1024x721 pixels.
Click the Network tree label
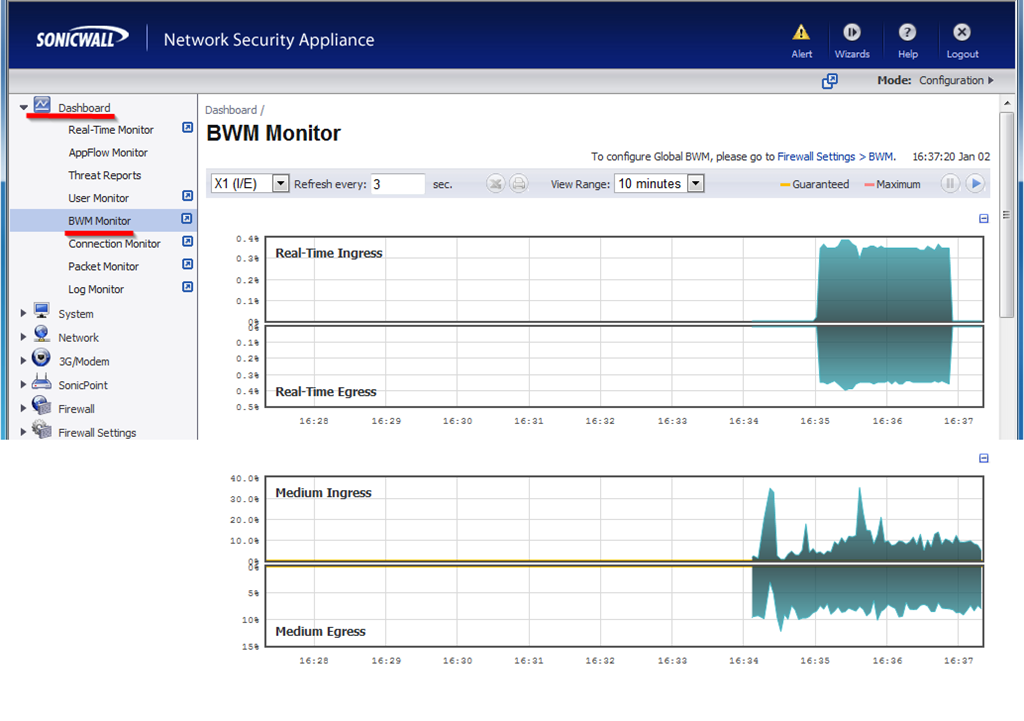click(x=78, y=338)
